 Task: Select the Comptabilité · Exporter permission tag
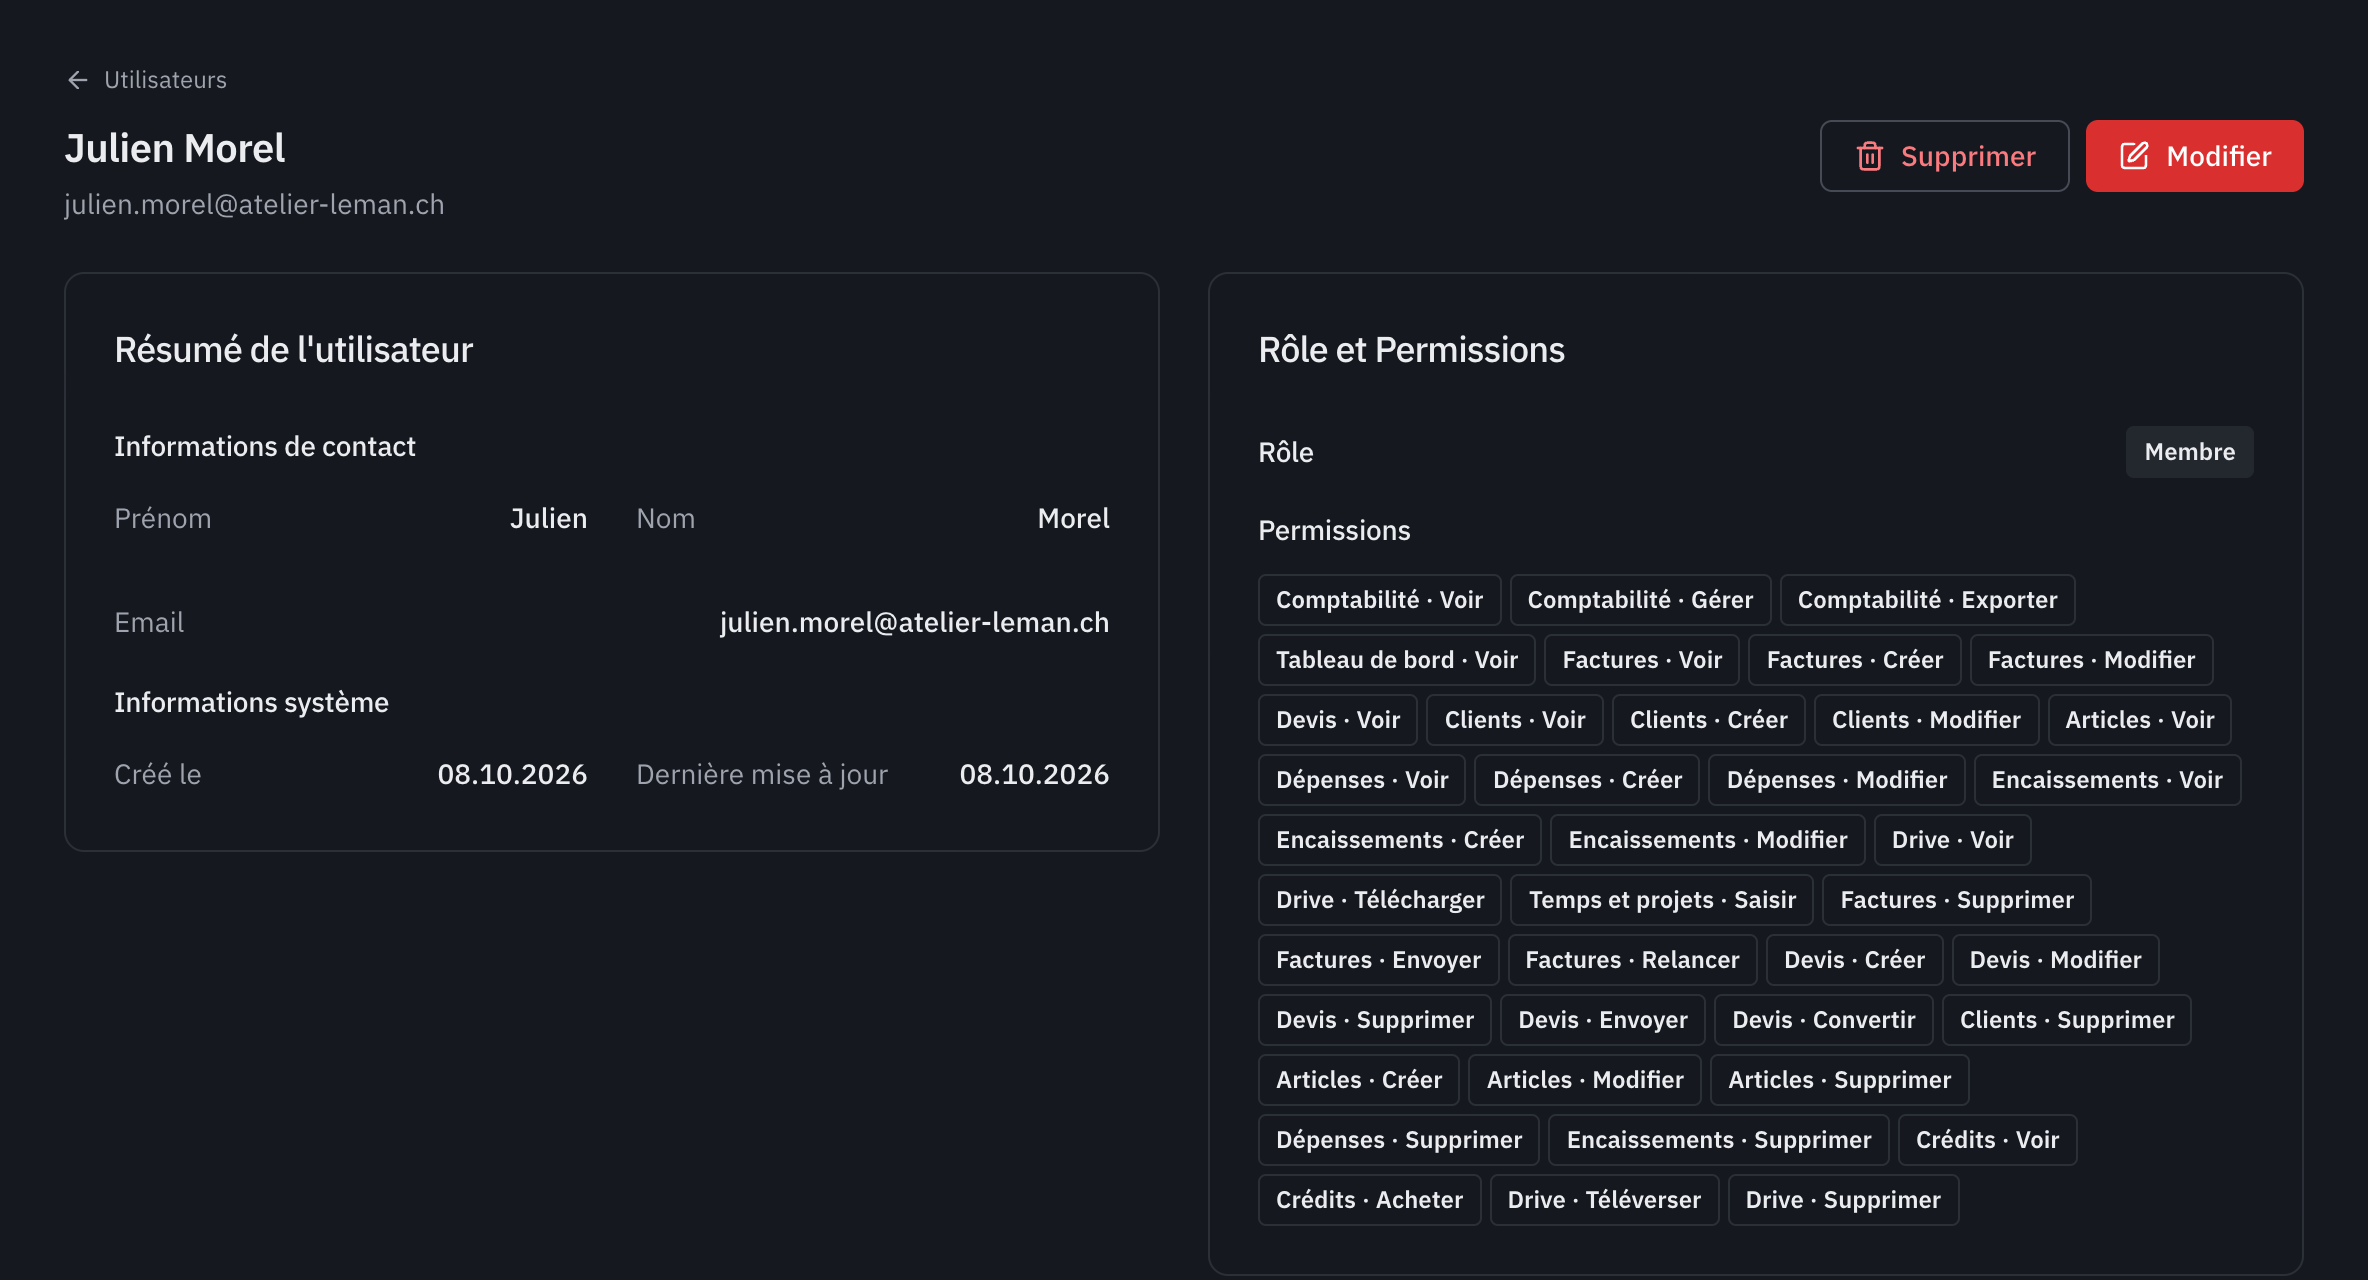1927,600
